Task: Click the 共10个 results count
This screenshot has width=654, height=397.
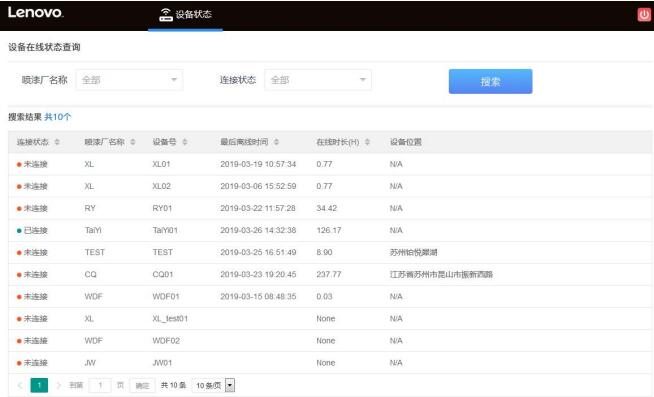Action: coord(58,117)
